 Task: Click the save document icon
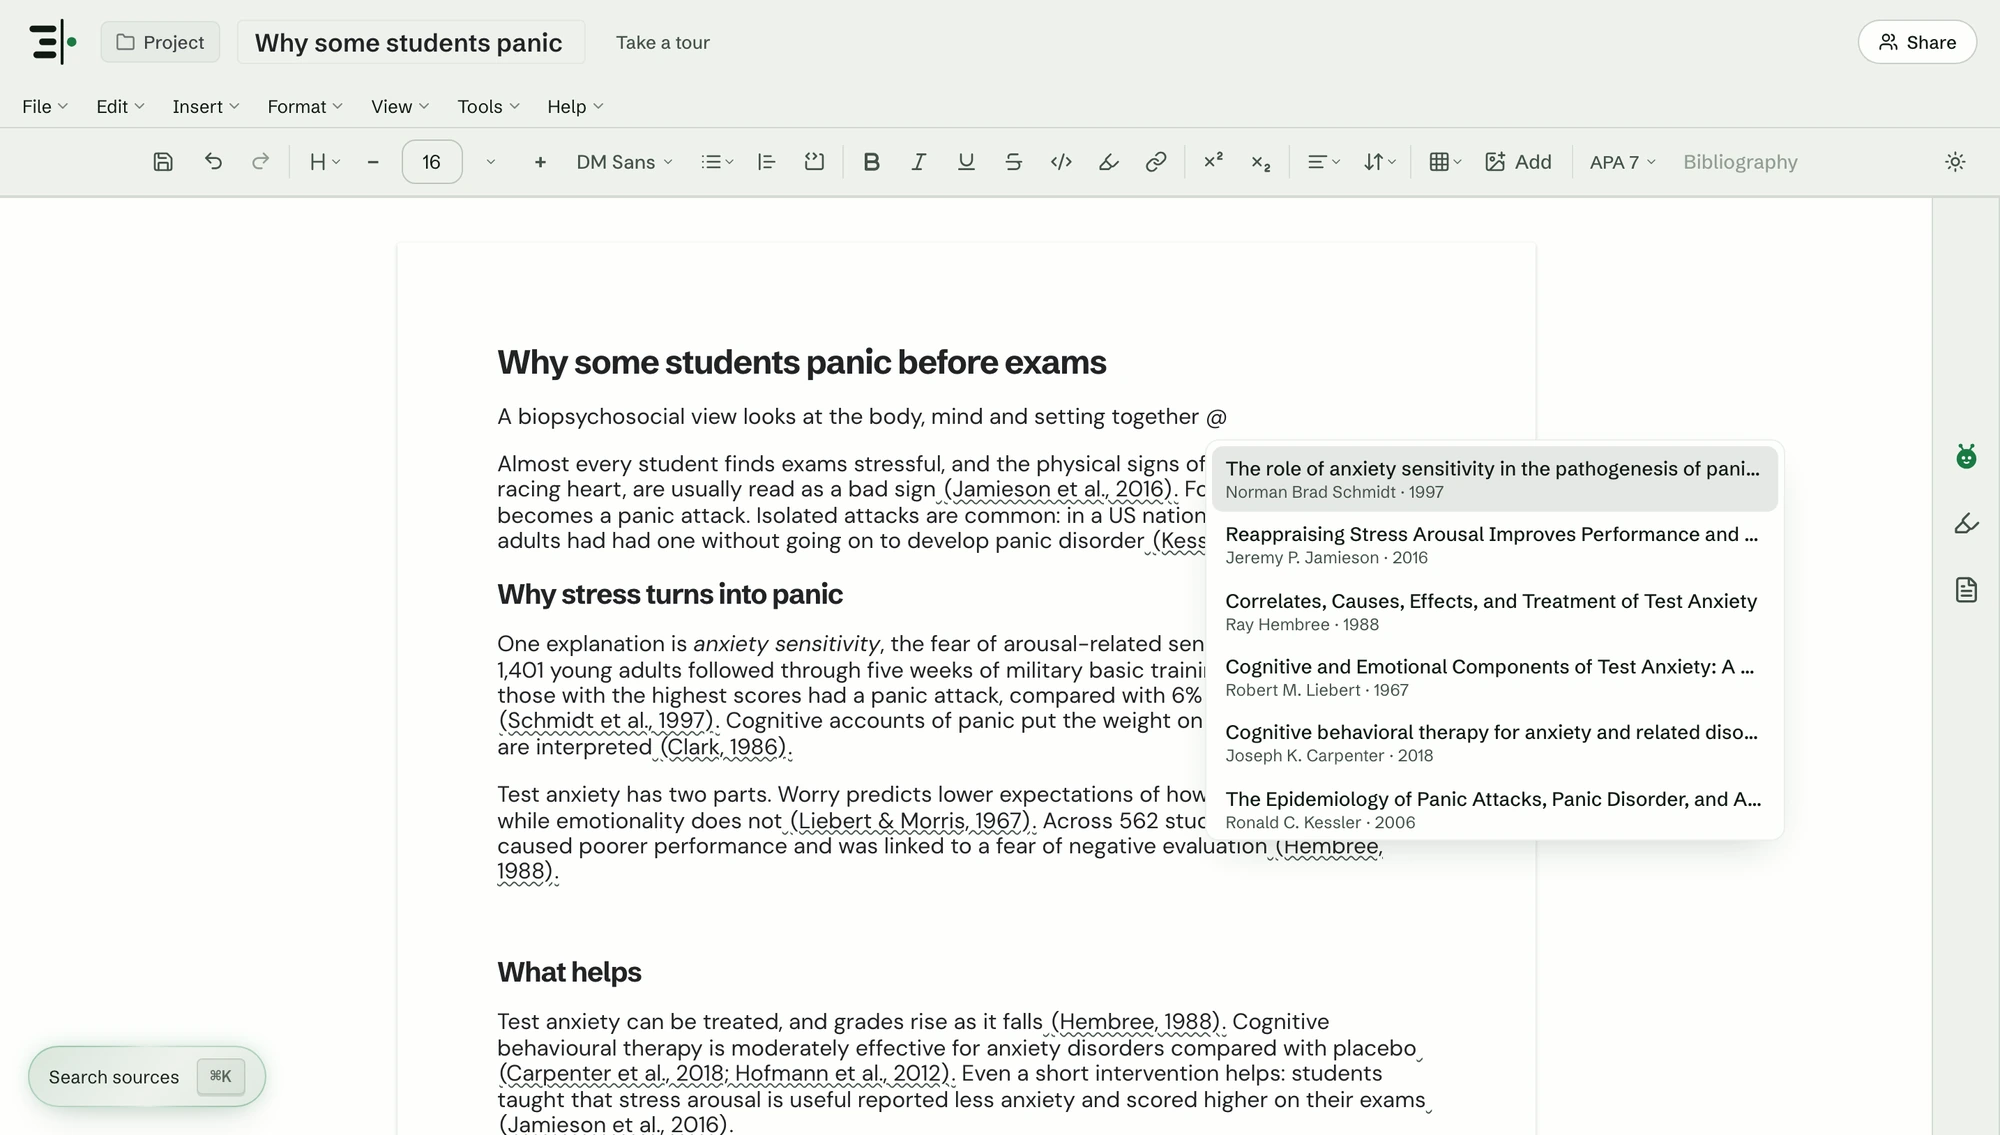pos(163,162)
